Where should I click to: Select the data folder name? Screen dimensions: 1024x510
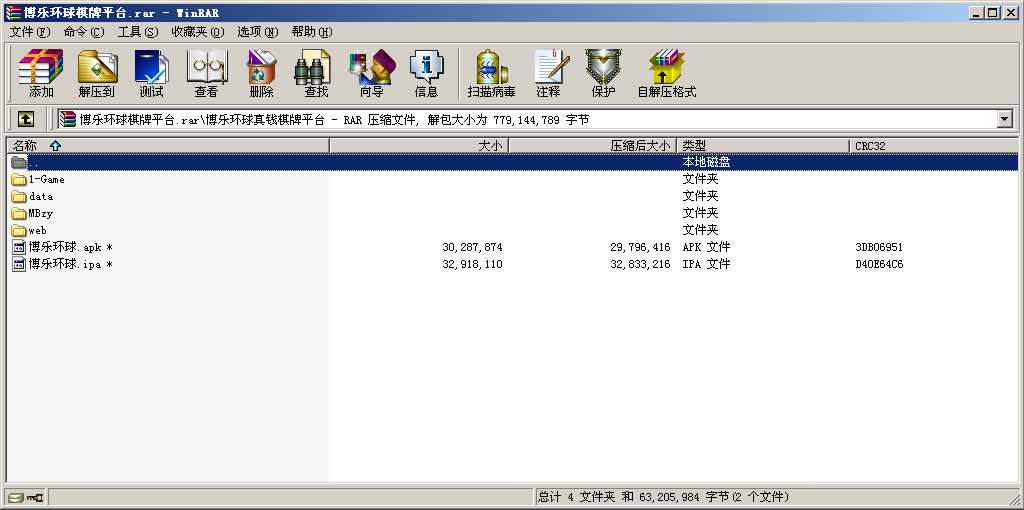41,196
